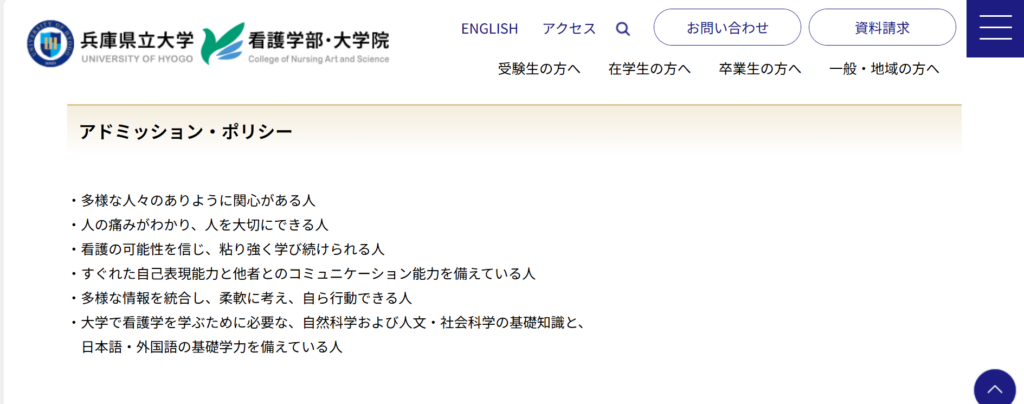Click the line 多様な人々のありように関心がある人
Screen dimensions: 1024x404
click(x=198, y=200)
